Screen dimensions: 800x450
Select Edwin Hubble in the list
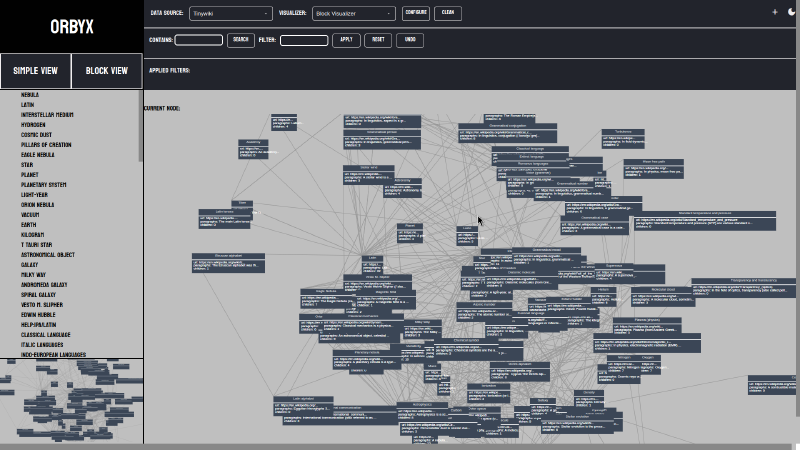tap(38, 315)
